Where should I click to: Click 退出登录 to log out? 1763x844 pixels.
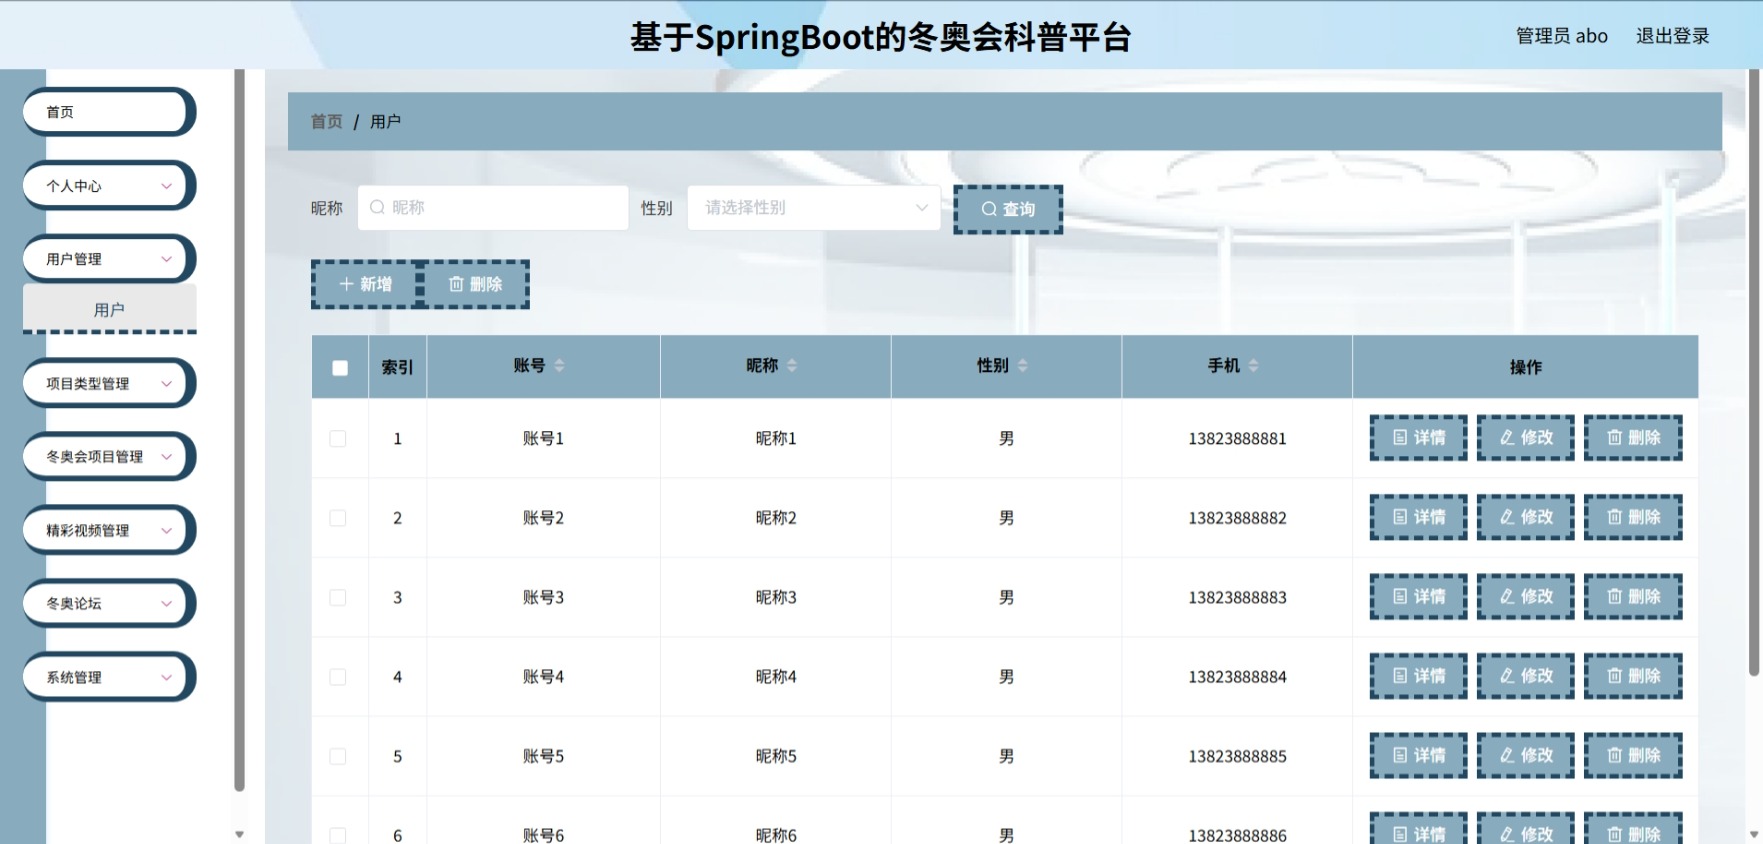1672,36
